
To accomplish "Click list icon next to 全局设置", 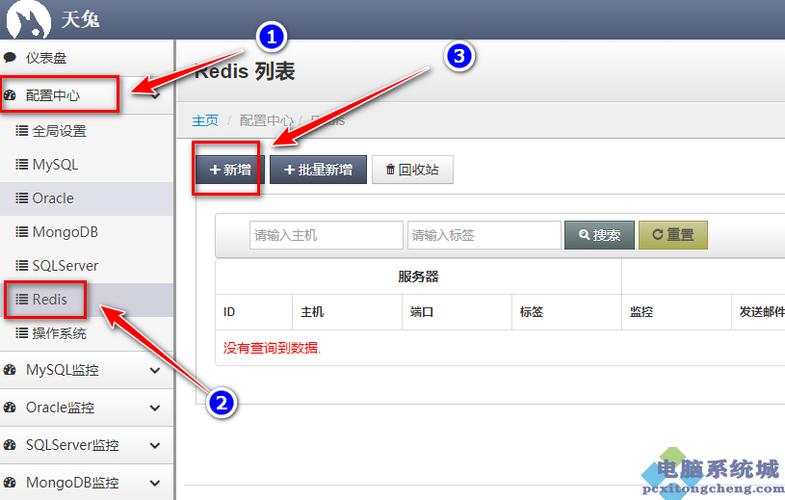I will 22,131.
